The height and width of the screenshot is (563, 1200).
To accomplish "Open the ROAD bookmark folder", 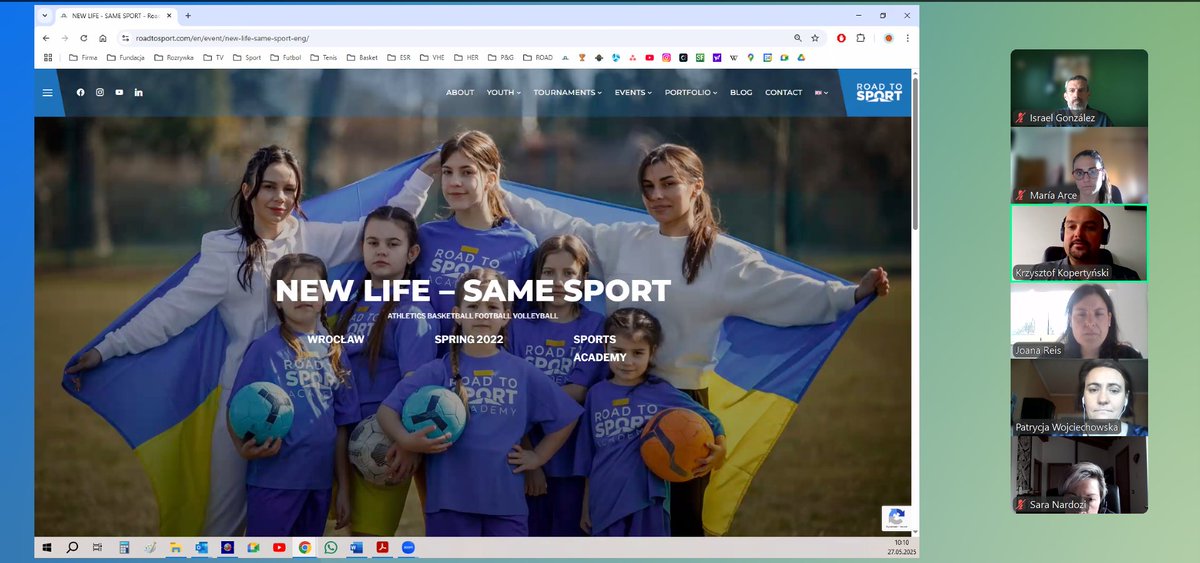I will [x=538, y=58].
